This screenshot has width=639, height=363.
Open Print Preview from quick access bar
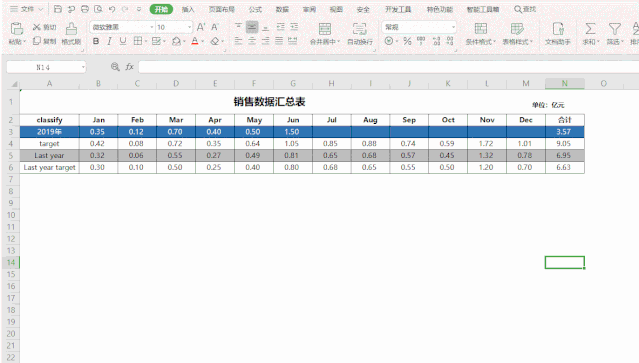(x=98, y=9)
